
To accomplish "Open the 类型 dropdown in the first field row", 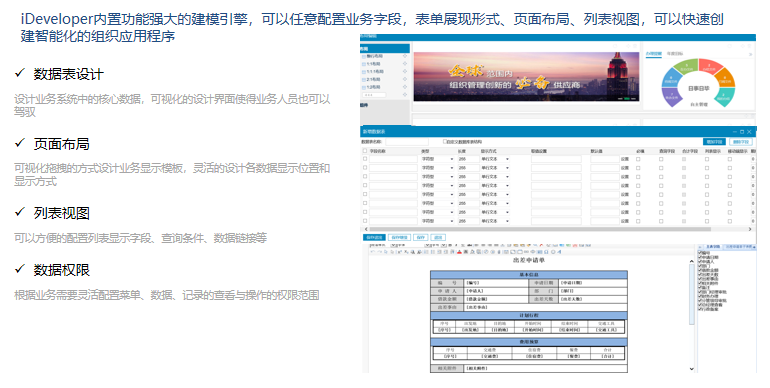I will pos(438,159).
